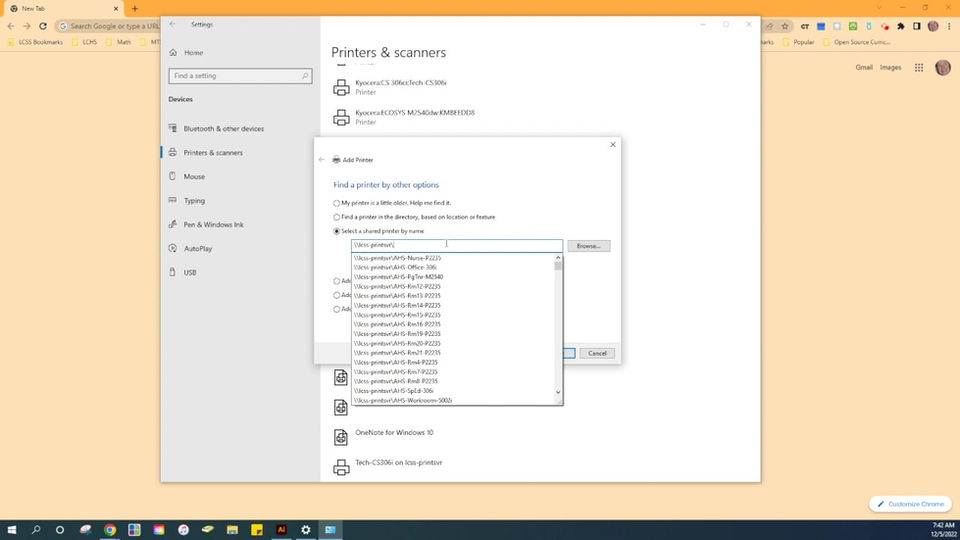Click the search magnifier in Find a setting

(x=305, y=76)
